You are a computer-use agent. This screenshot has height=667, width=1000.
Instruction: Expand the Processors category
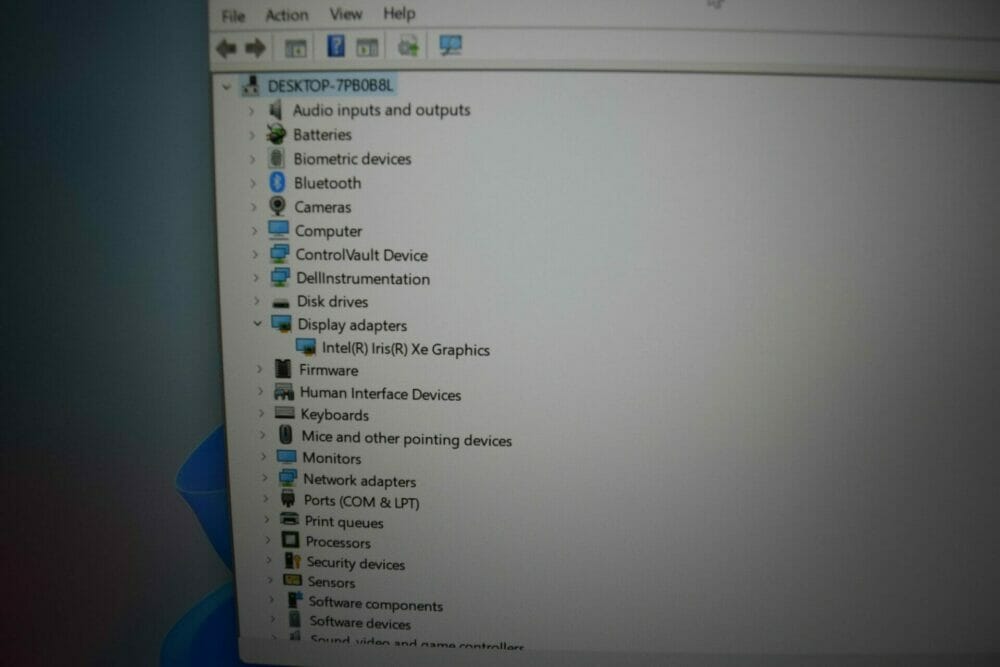point(268,539)
